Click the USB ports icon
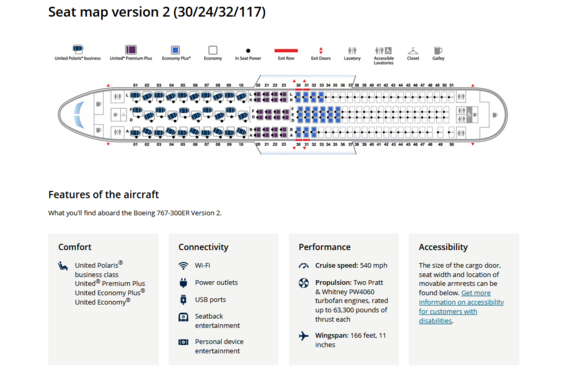This screenshot has height=372, width=580. click(x=183, y=300)
